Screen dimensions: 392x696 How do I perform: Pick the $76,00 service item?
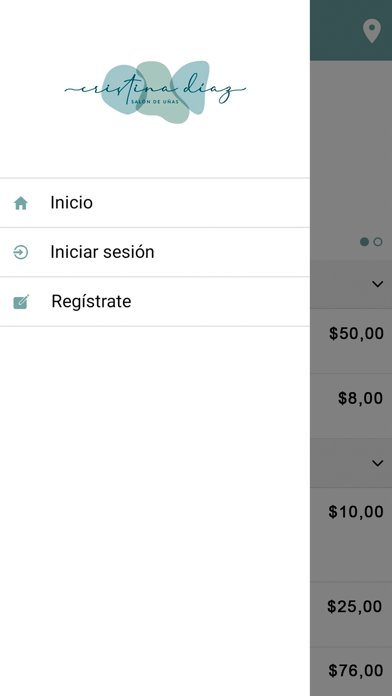[x=351, y=671]
